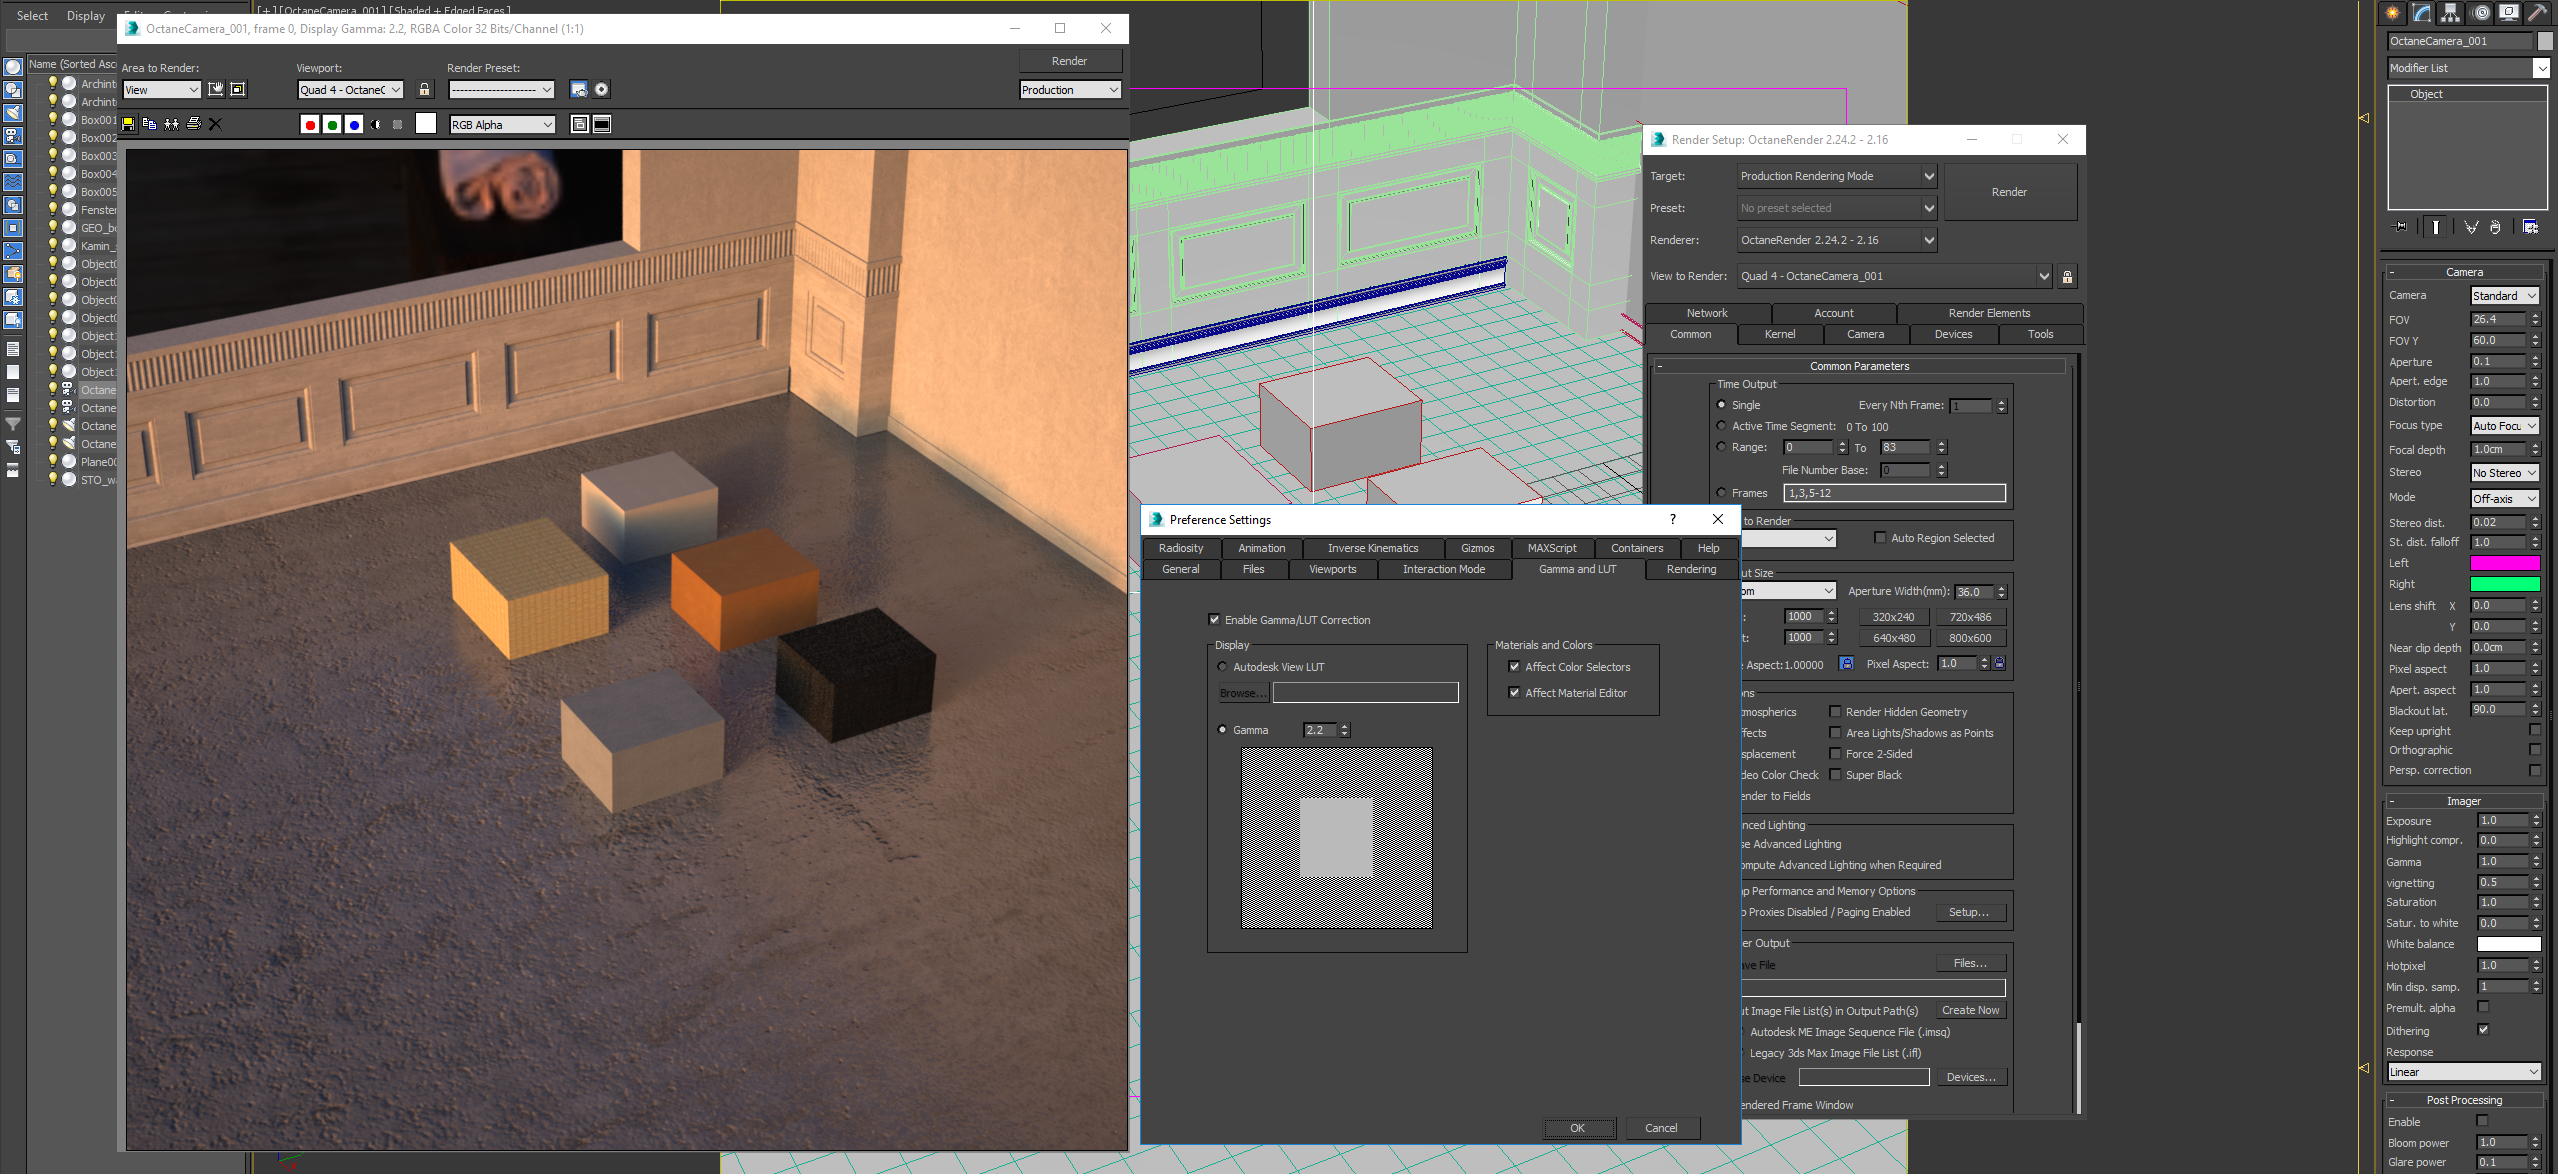Uncheck Affect Color Selectors option
The height and width of the screenshot is (1174, 2558).
pos(1514,667)
